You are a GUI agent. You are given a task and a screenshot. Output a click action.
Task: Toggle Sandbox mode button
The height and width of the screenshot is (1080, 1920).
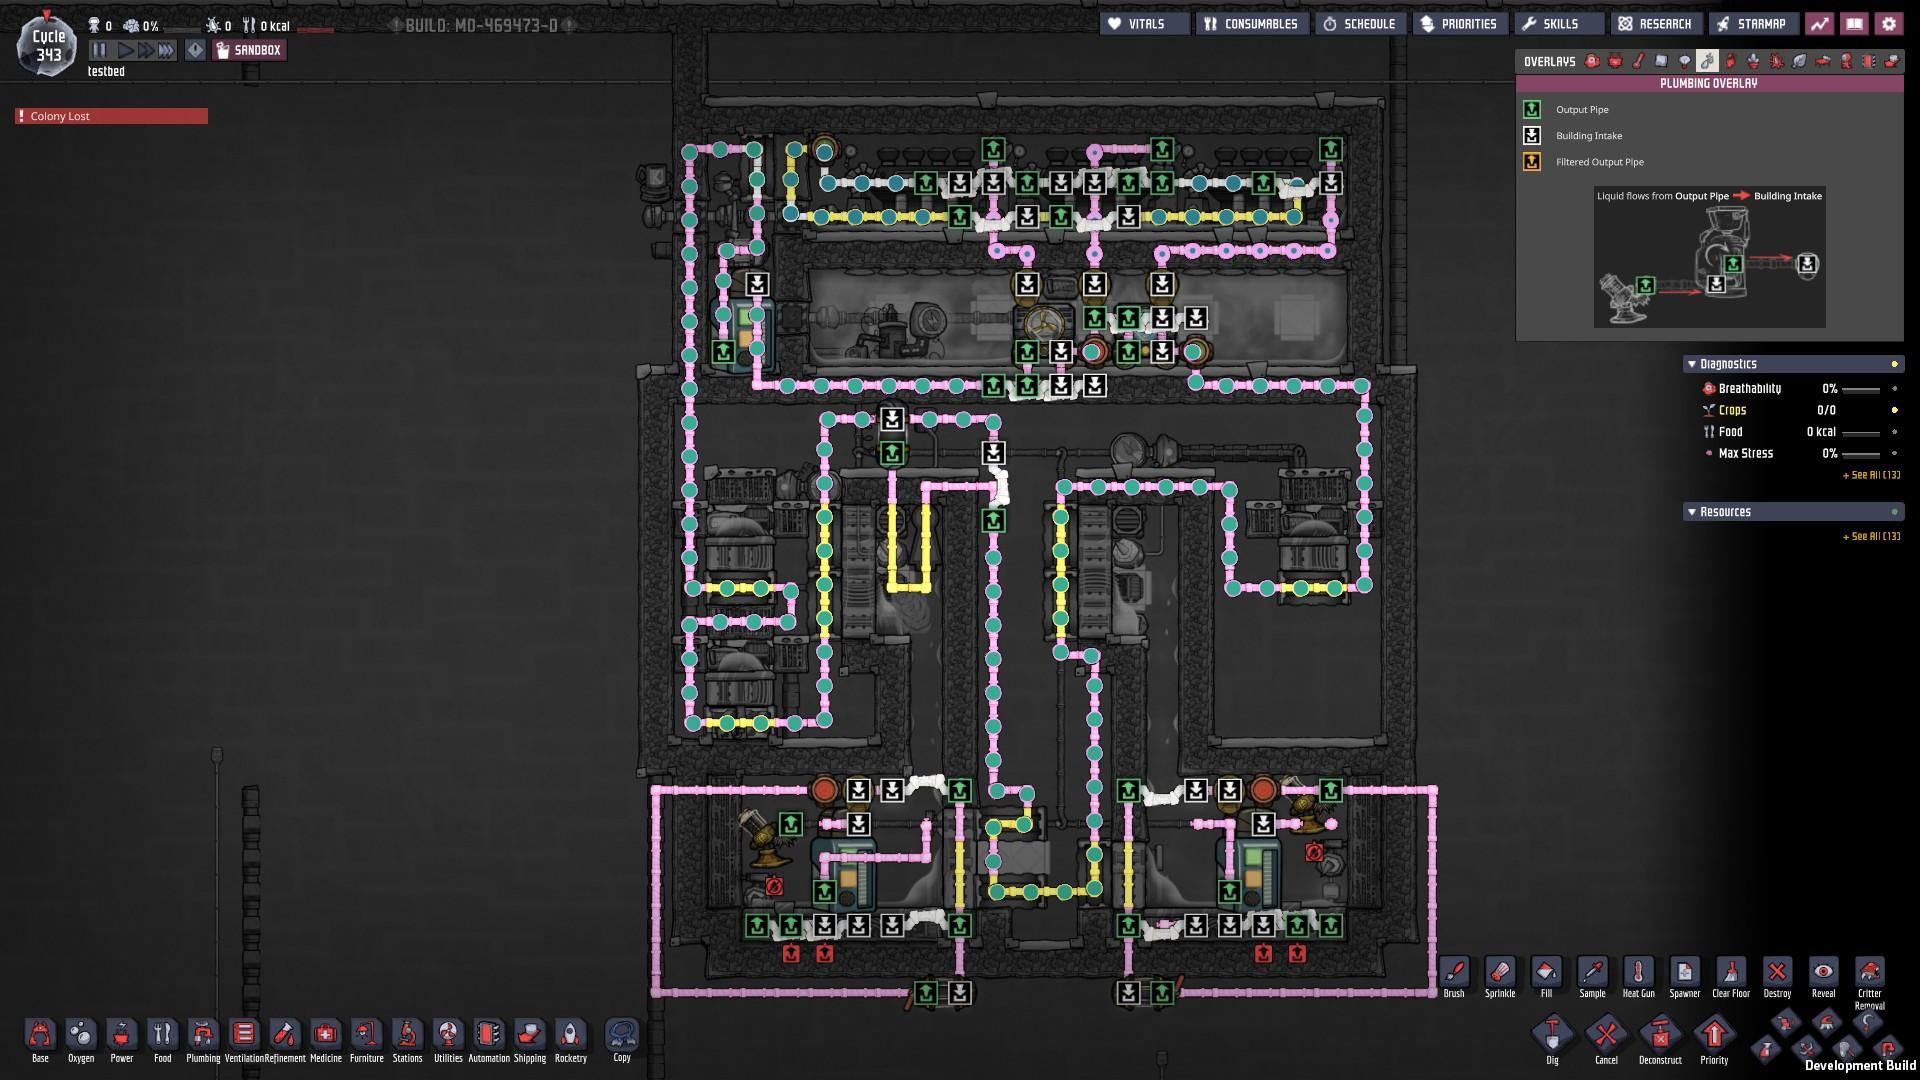249,50
